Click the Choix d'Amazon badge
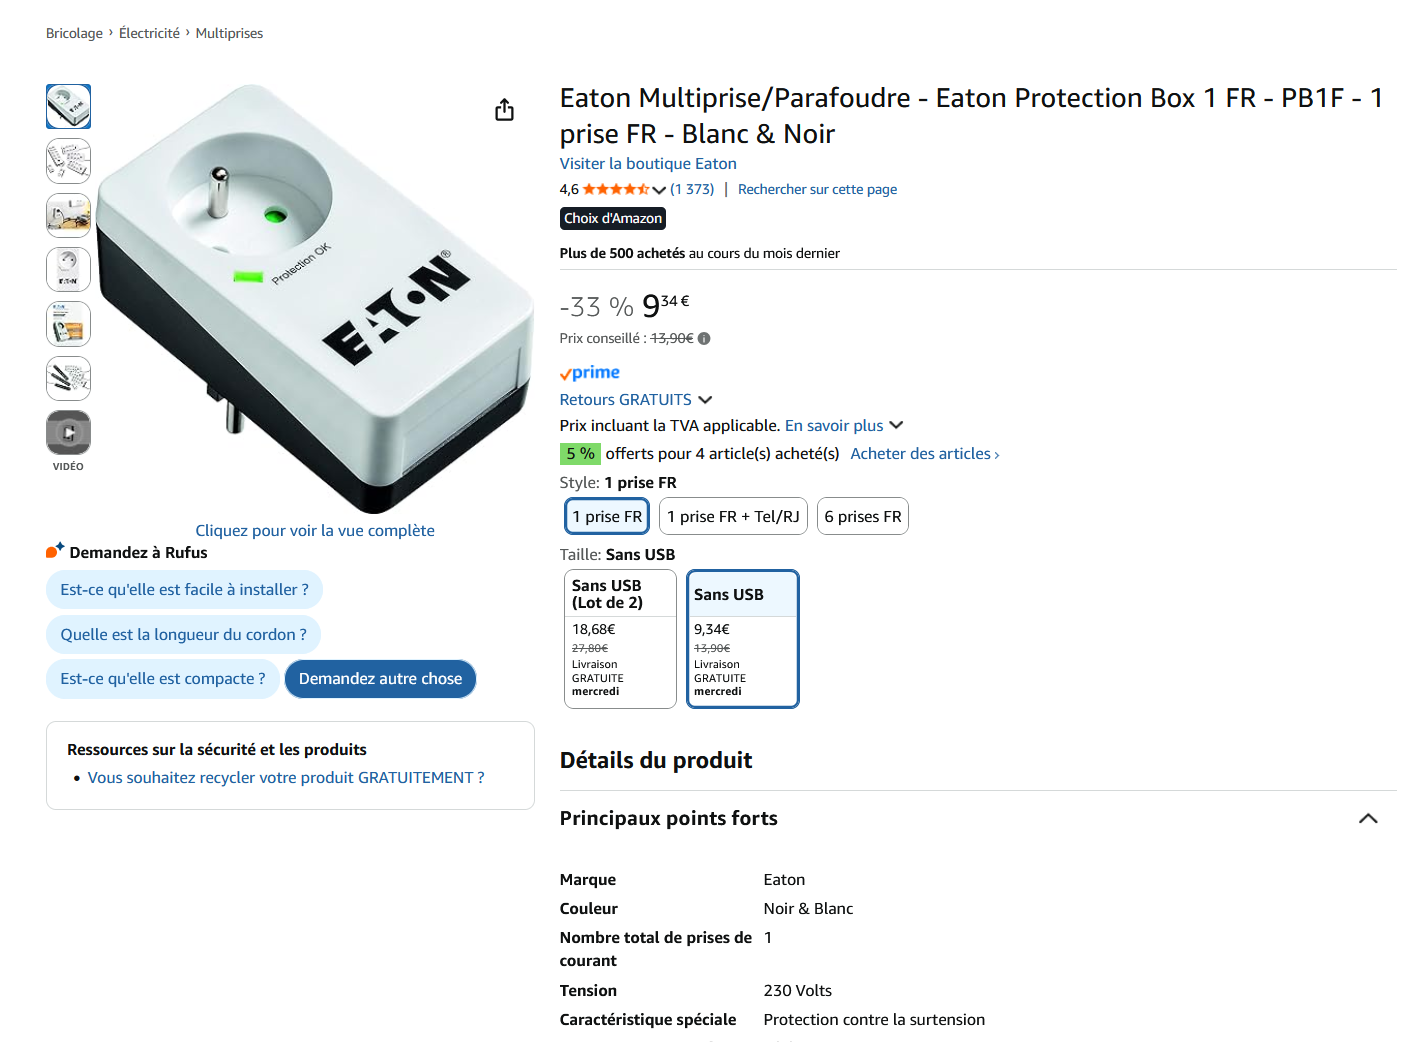Image resolution: width=1417 pixels, height=1042 pixels. (612, 218)
